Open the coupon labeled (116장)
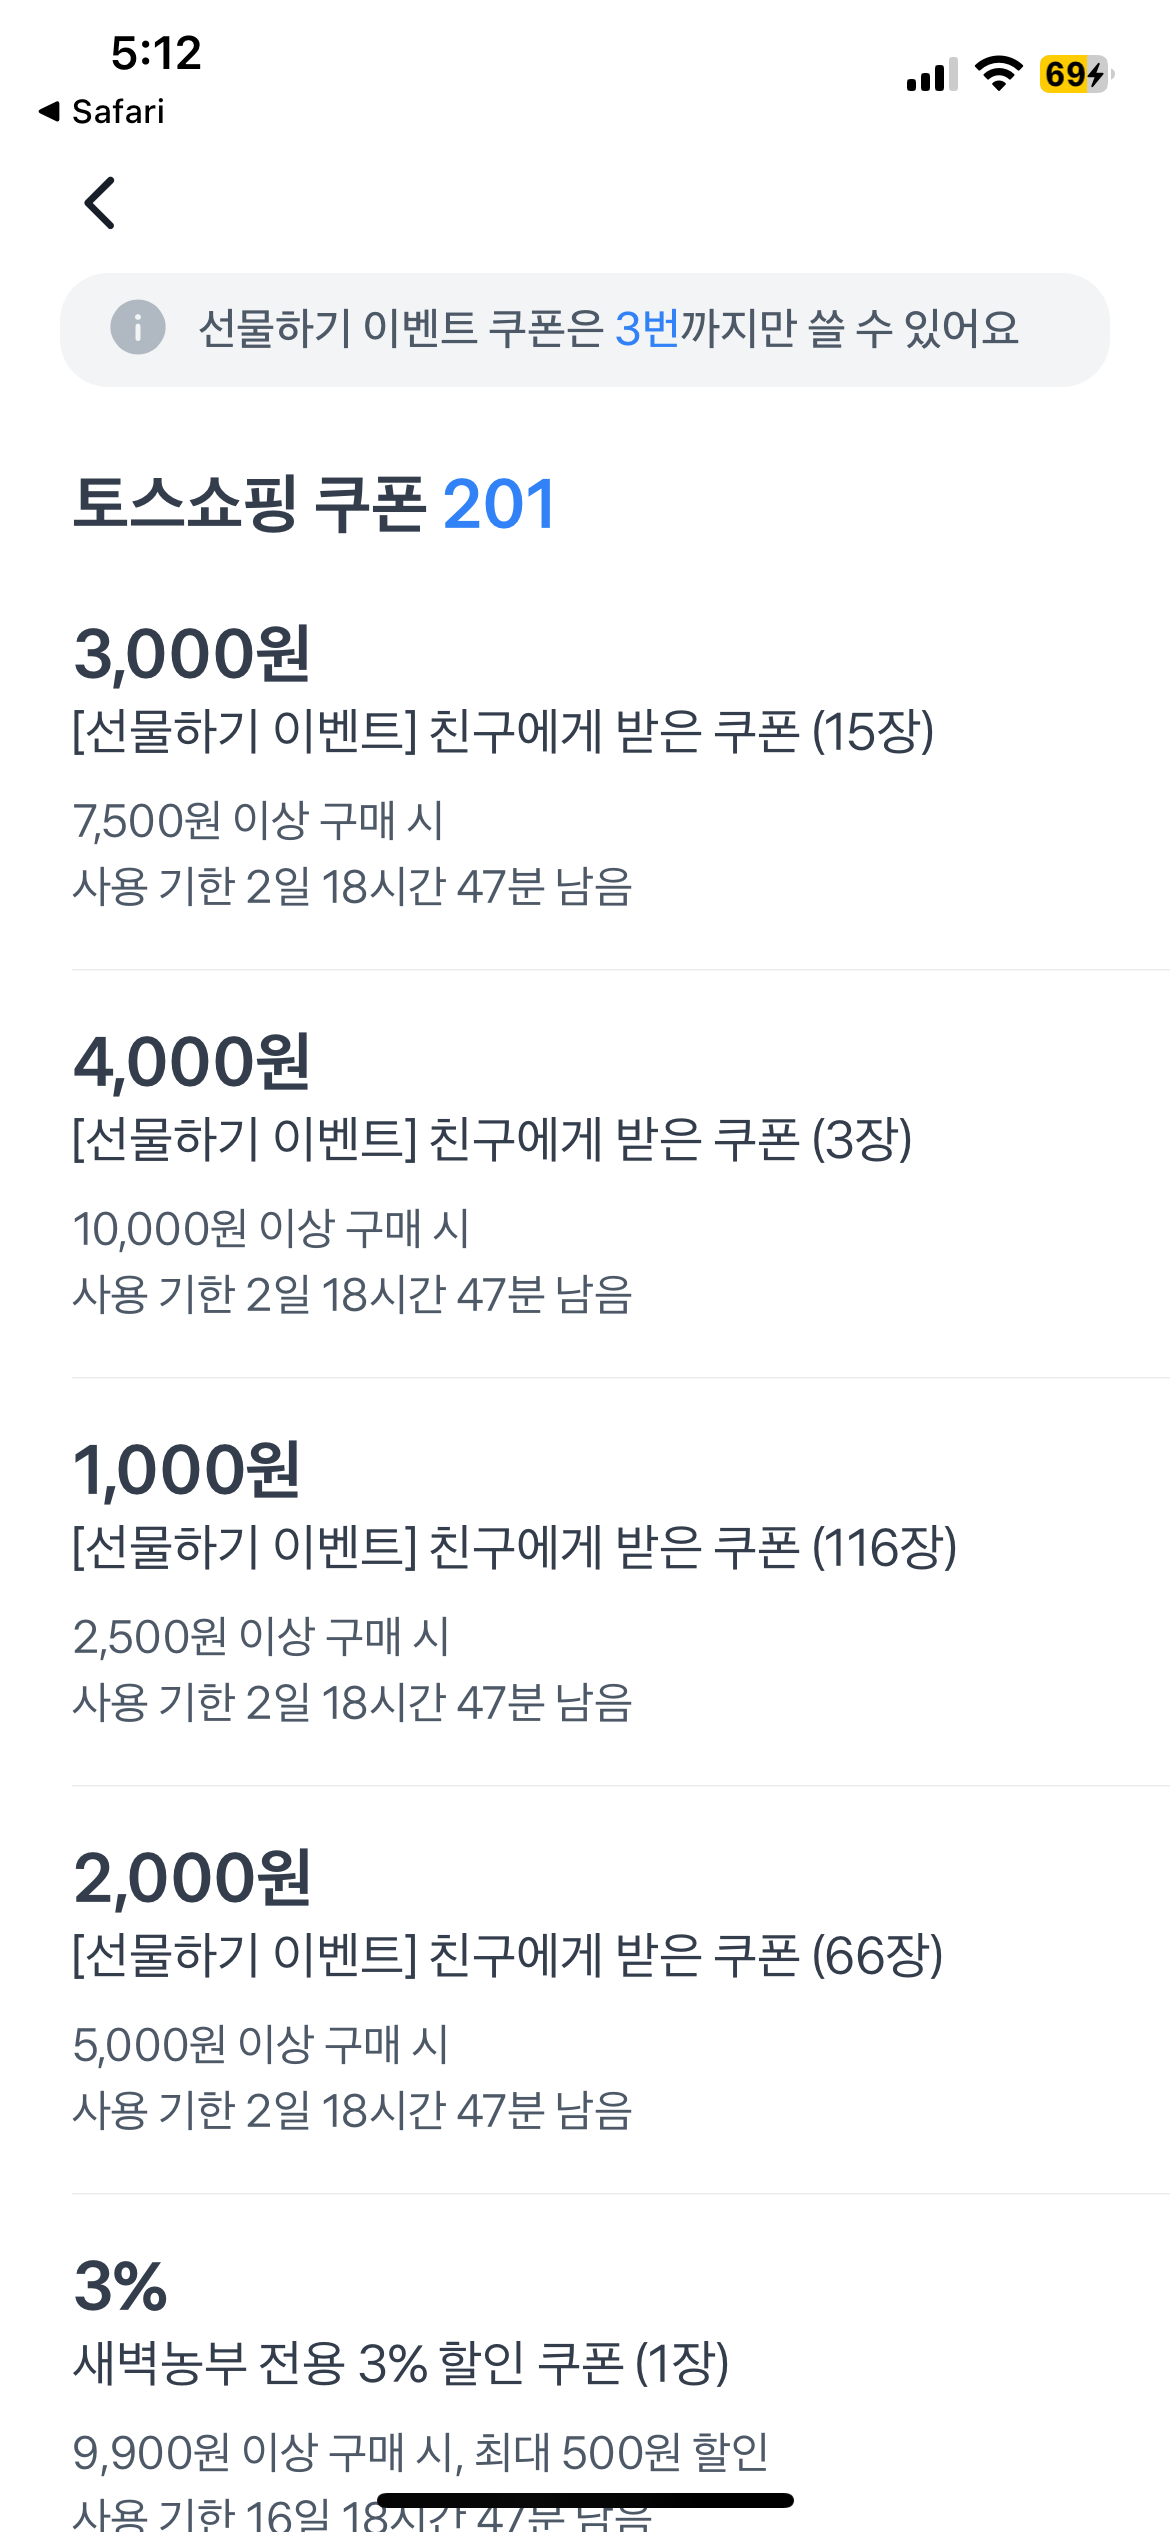1170x2532 pixels. (514, 1548)
